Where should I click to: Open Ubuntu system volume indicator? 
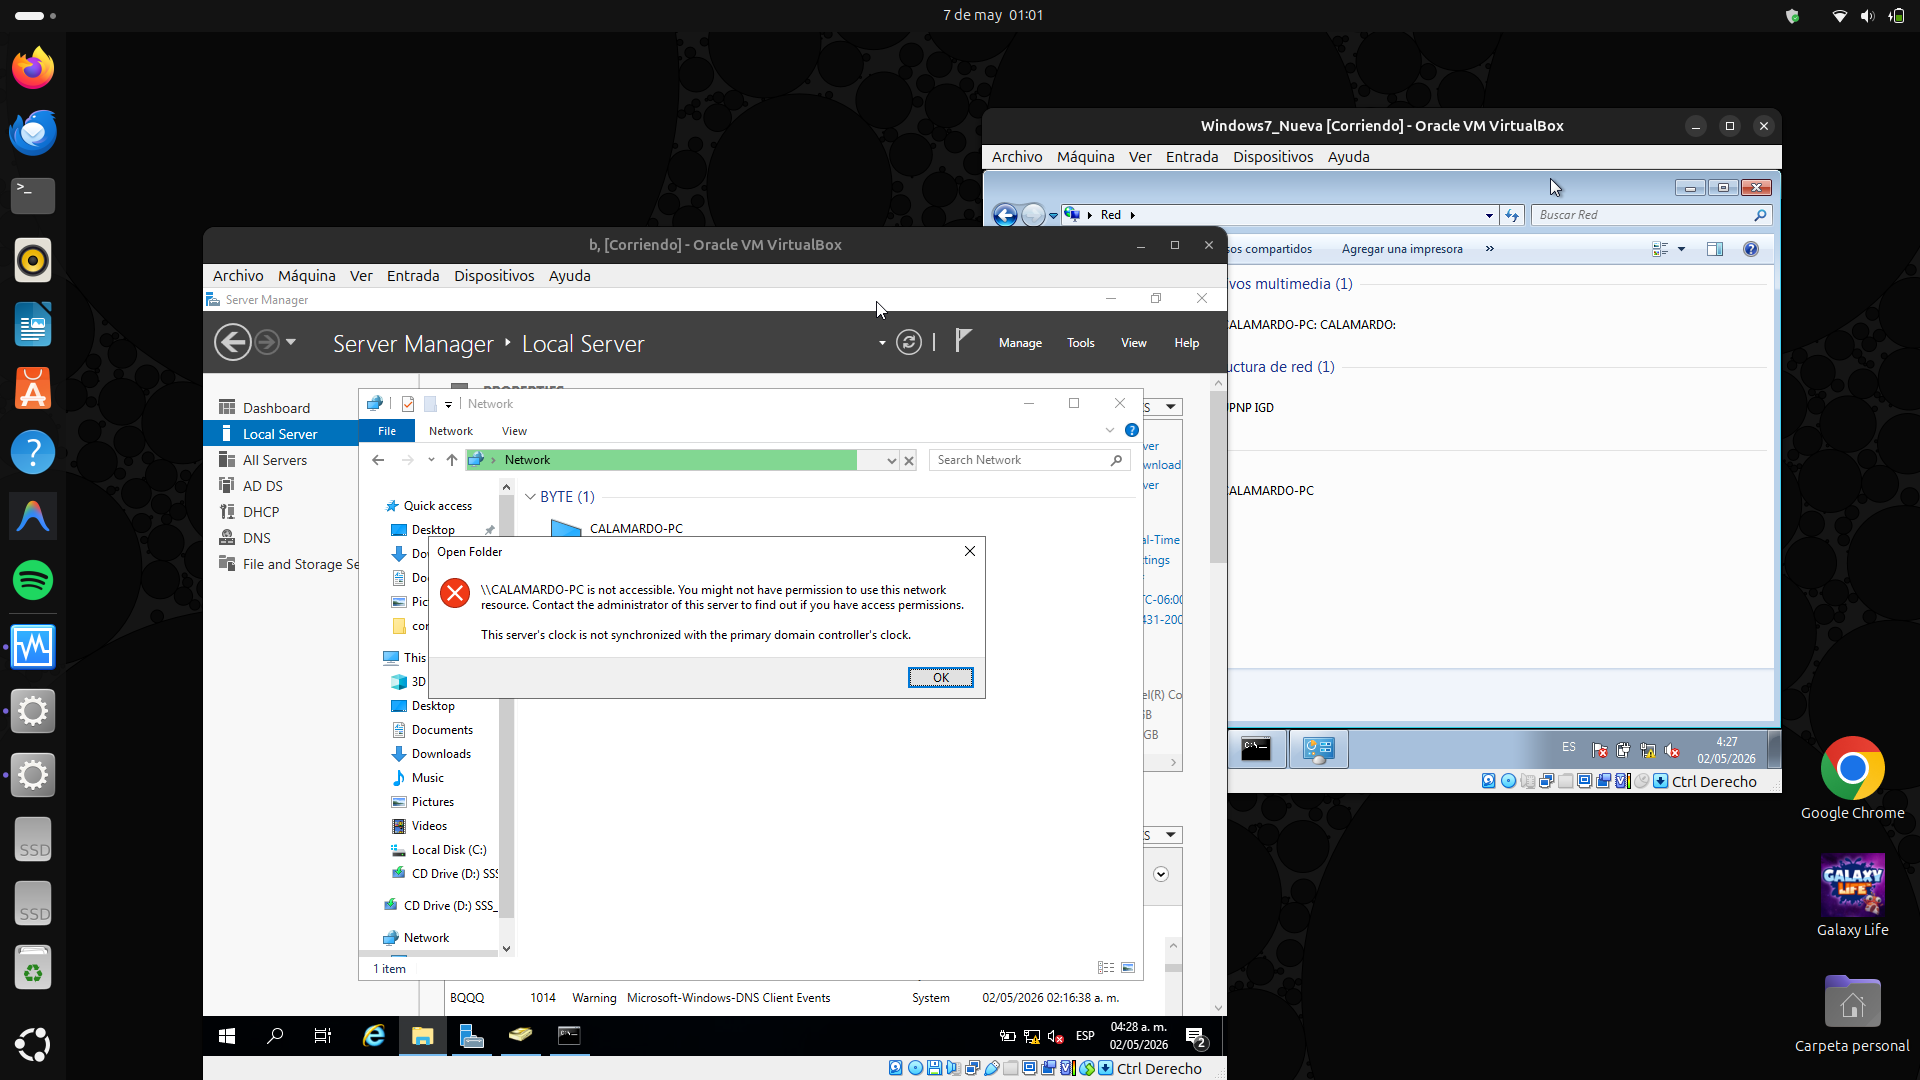point(1867,15)
